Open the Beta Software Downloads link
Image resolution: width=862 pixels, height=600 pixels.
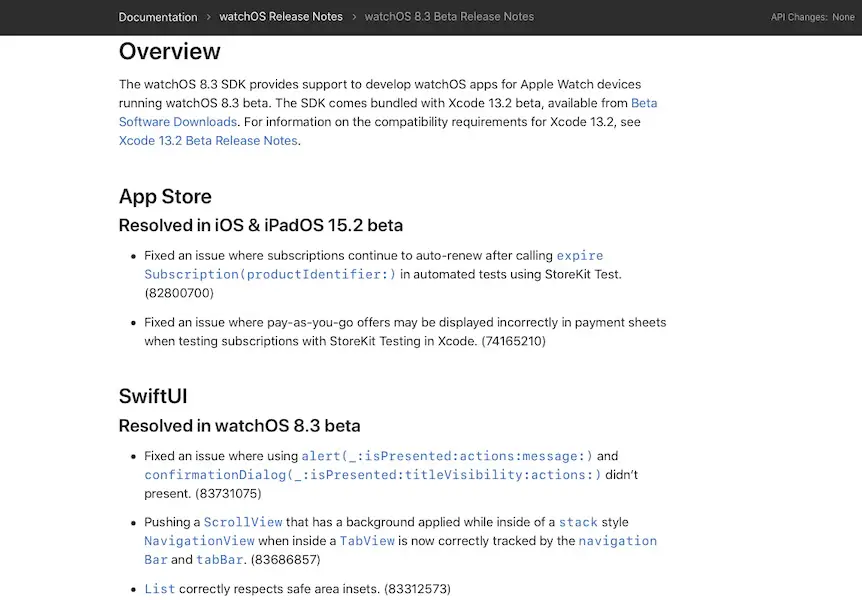pos(178,122)
